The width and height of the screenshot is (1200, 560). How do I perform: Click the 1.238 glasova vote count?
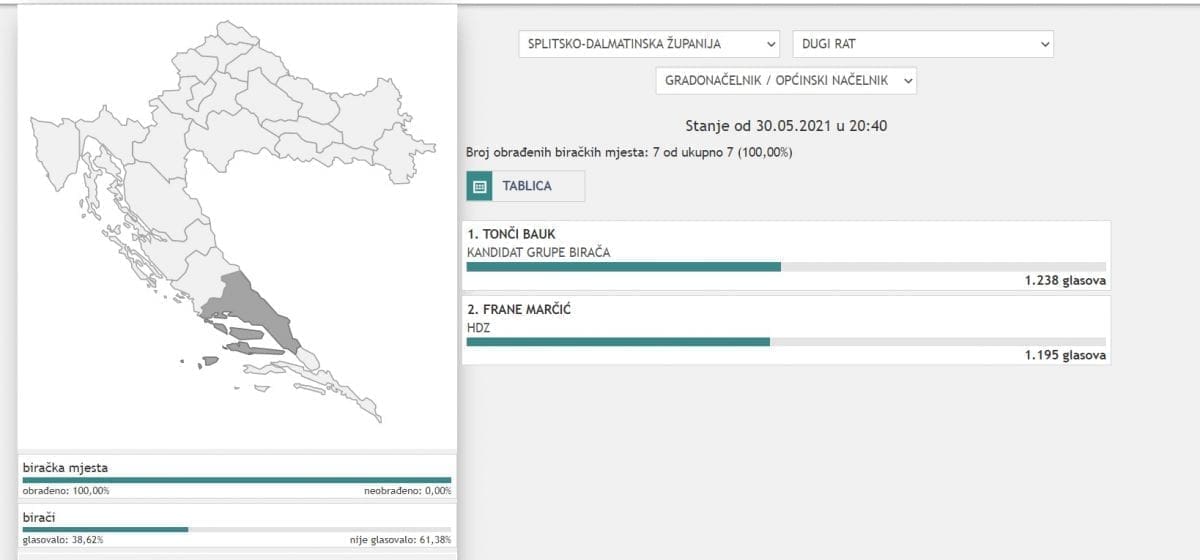coord(1064,281)
